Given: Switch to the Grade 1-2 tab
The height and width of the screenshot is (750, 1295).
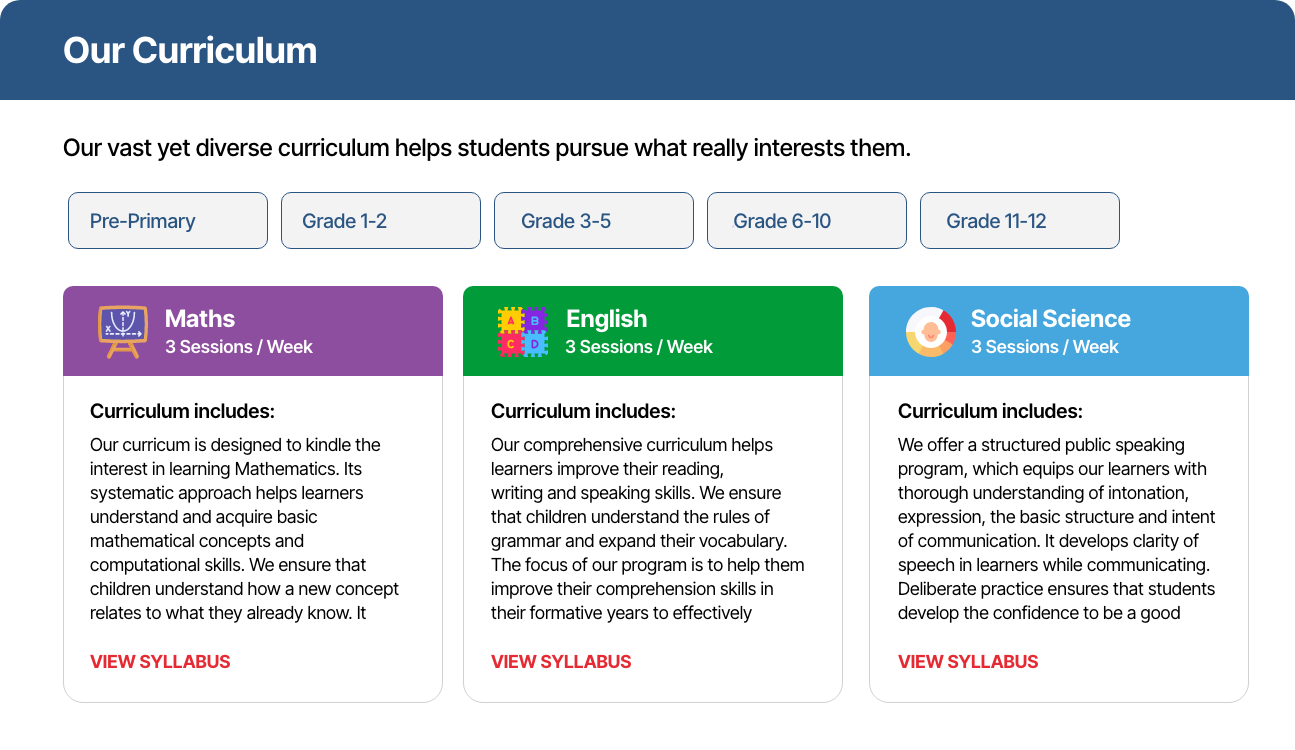Looking at the screenshot, I should click(x=381, y=221).
